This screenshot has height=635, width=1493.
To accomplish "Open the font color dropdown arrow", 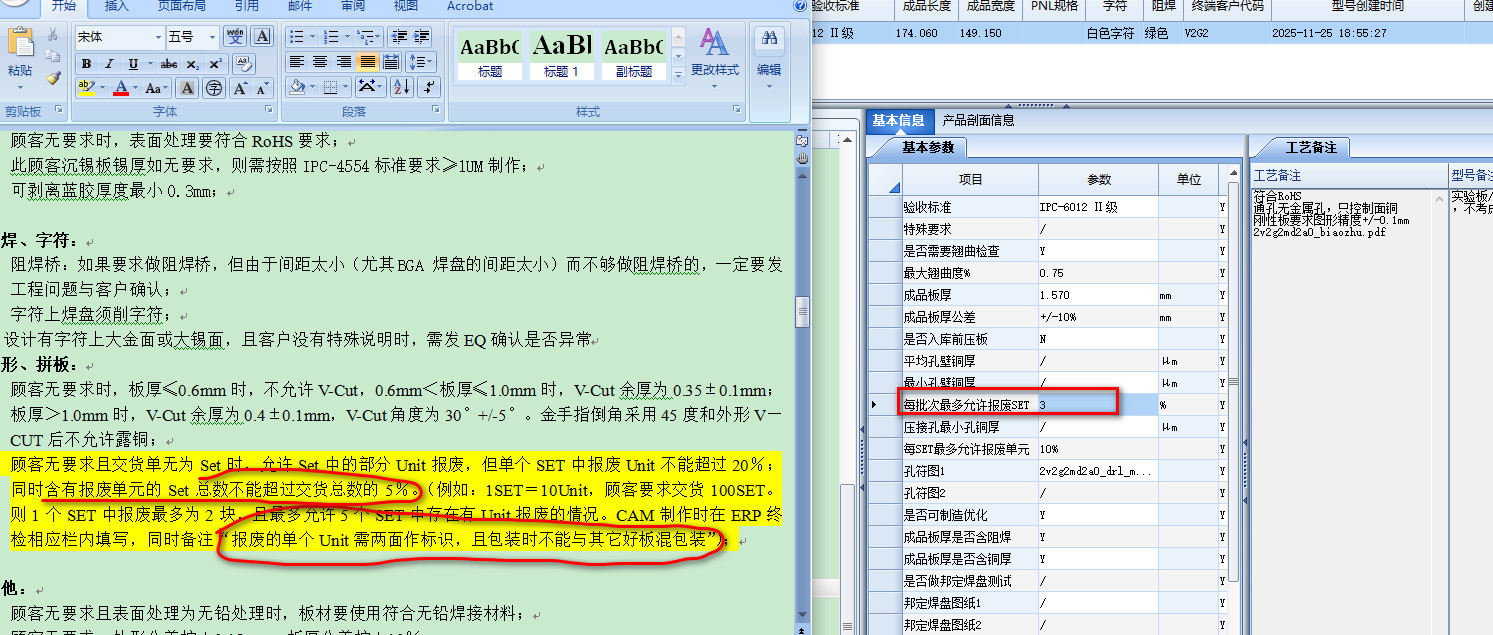I will point(135,88).
